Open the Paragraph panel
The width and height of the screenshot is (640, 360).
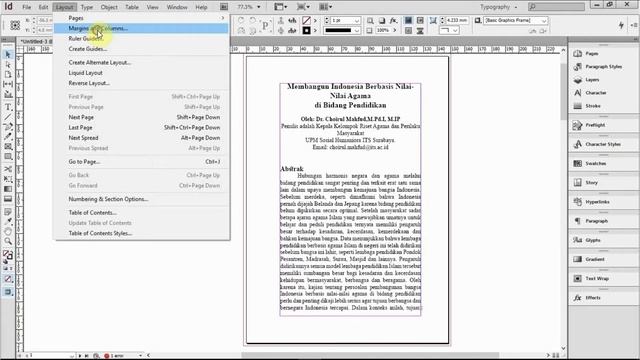click(590, 221)
